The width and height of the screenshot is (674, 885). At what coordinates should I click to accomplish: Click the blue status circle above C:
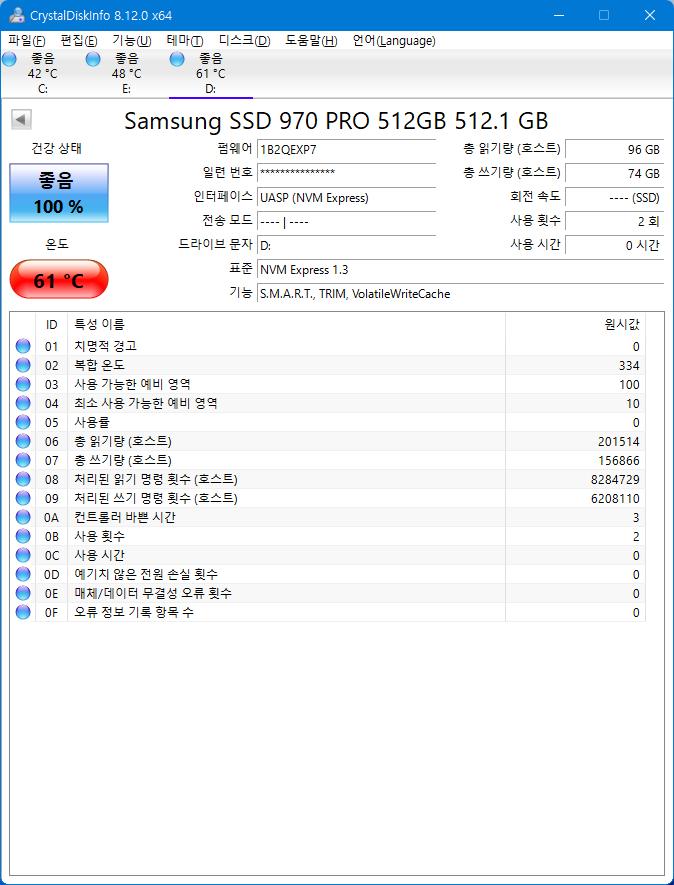point(10,59)
